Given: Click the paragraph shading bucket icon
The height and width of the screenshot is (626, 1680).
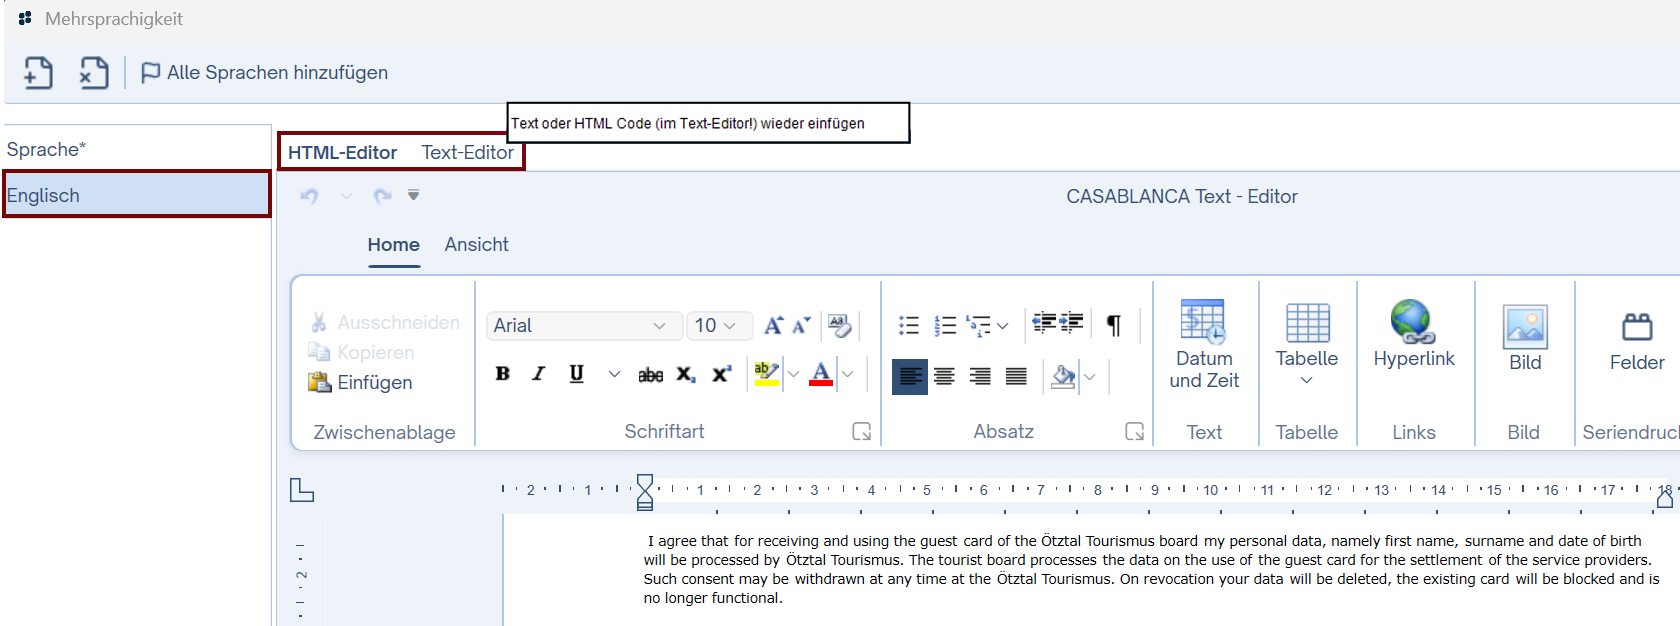Looking at the screenshot, I should coord(1063,376).
